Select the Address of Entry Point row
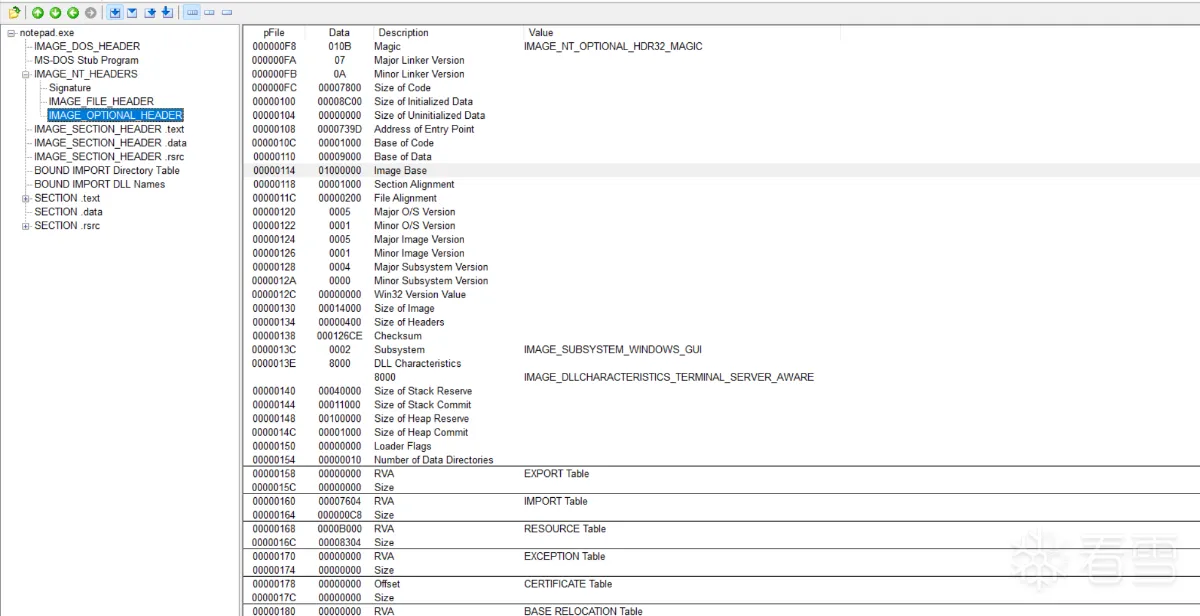1200x616 pixels. click(424, 129)
